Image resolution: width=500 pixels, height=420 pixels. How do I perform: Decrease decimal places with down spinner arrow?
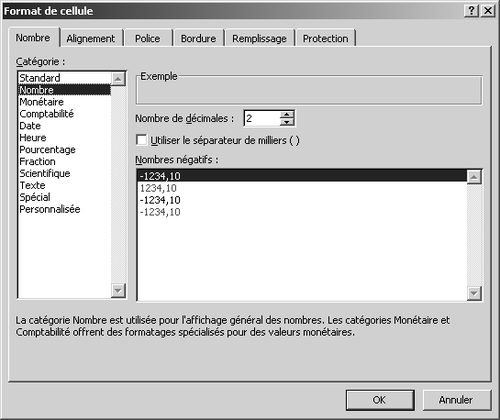pyautogui.click(x=287, y=122)
